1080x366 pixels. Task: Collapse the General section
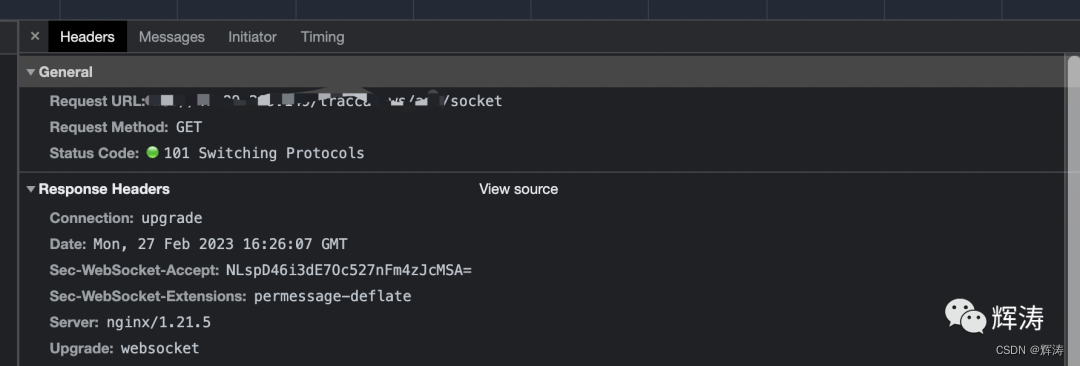pyautogui.click(x=31, y=72)
